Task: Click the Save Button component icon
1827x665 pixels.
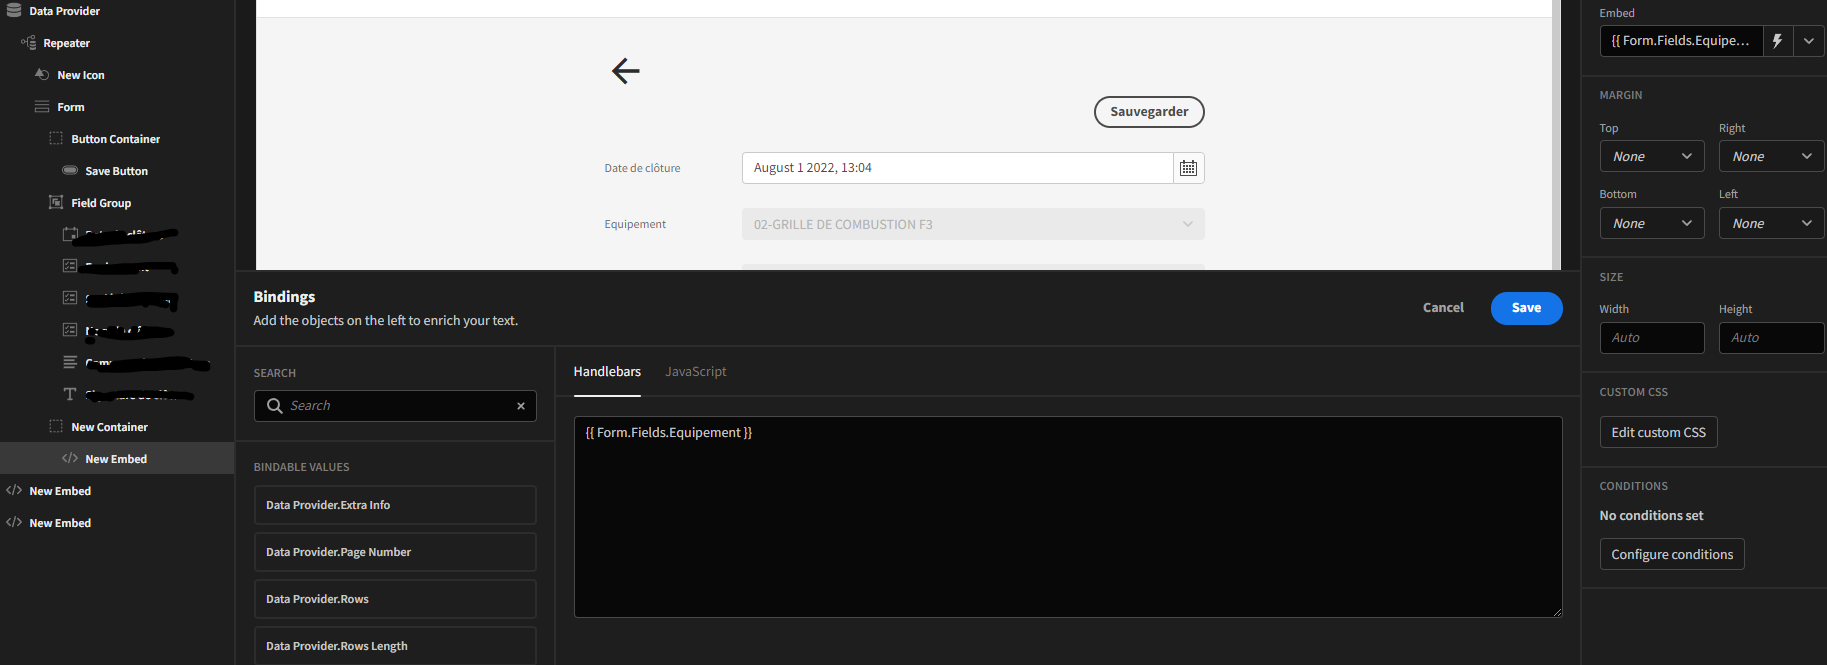Action: [70, 170]
